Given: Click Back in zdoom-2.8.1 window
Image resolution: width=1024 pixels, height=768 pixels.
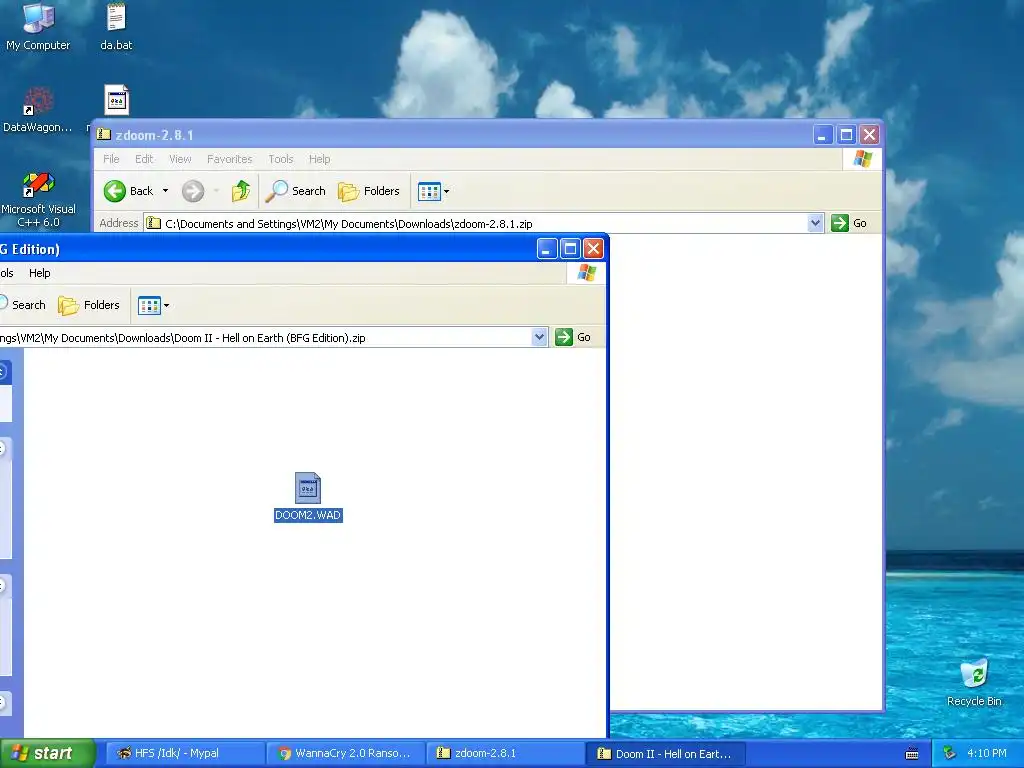Looking at the screenshot, I should click(x=129, y=191).
